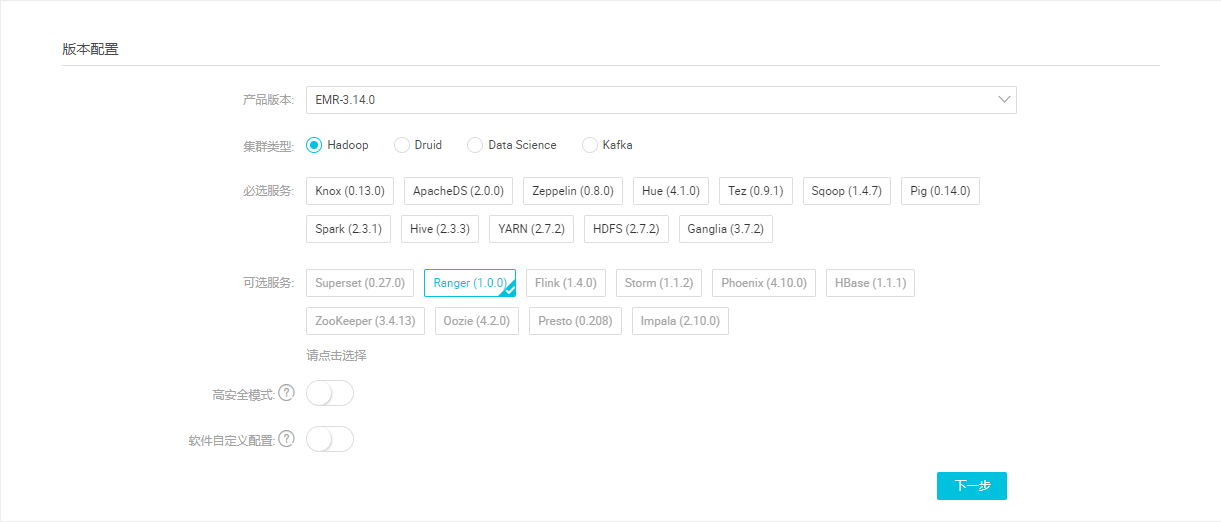Add Presto (0.208) to the cluster
The image size is (1221, 522).
575,321
